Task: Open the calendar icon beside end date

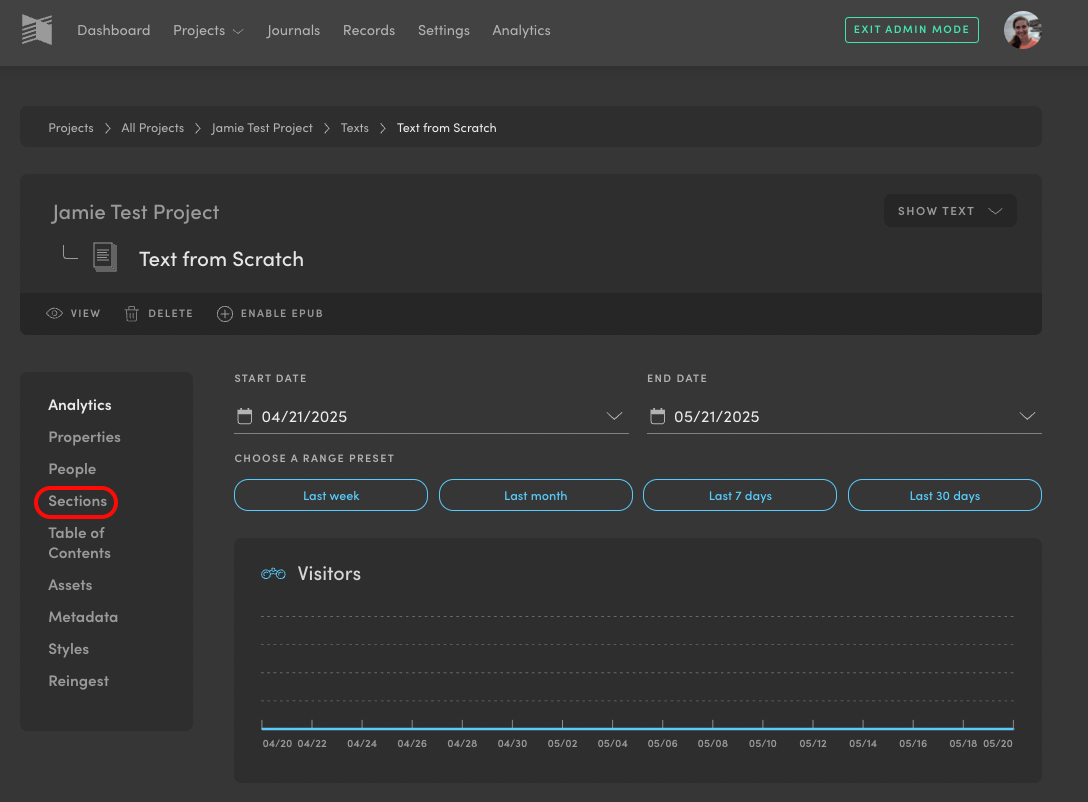Action: [x=658, y=415]
